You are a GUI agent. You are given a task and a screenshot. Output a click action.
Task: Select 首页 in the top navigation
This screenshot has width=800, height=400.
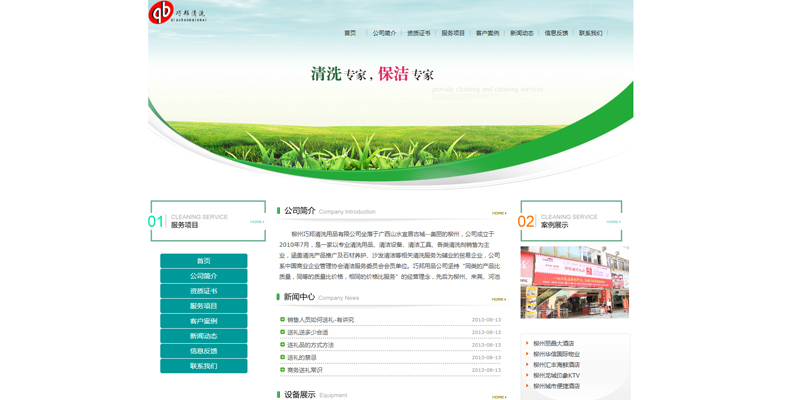[350, 33]
